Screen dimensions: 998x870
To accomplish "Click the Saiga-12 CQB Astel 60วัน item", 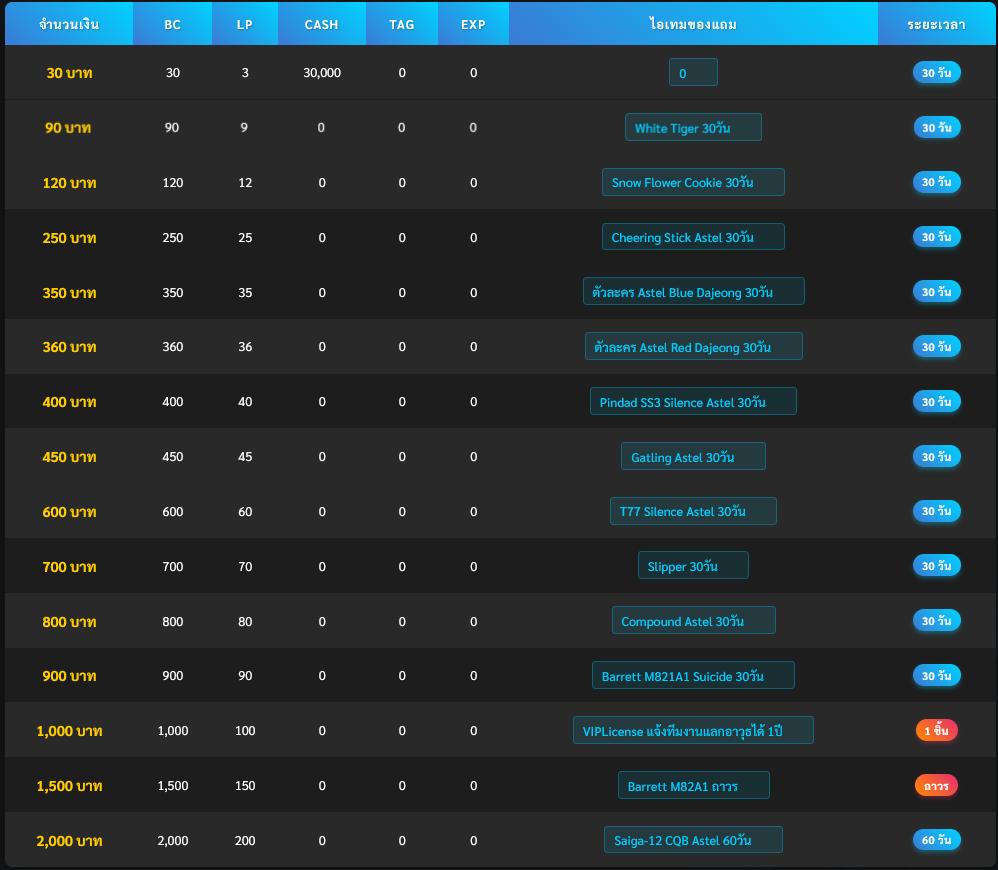I will 692,841.
